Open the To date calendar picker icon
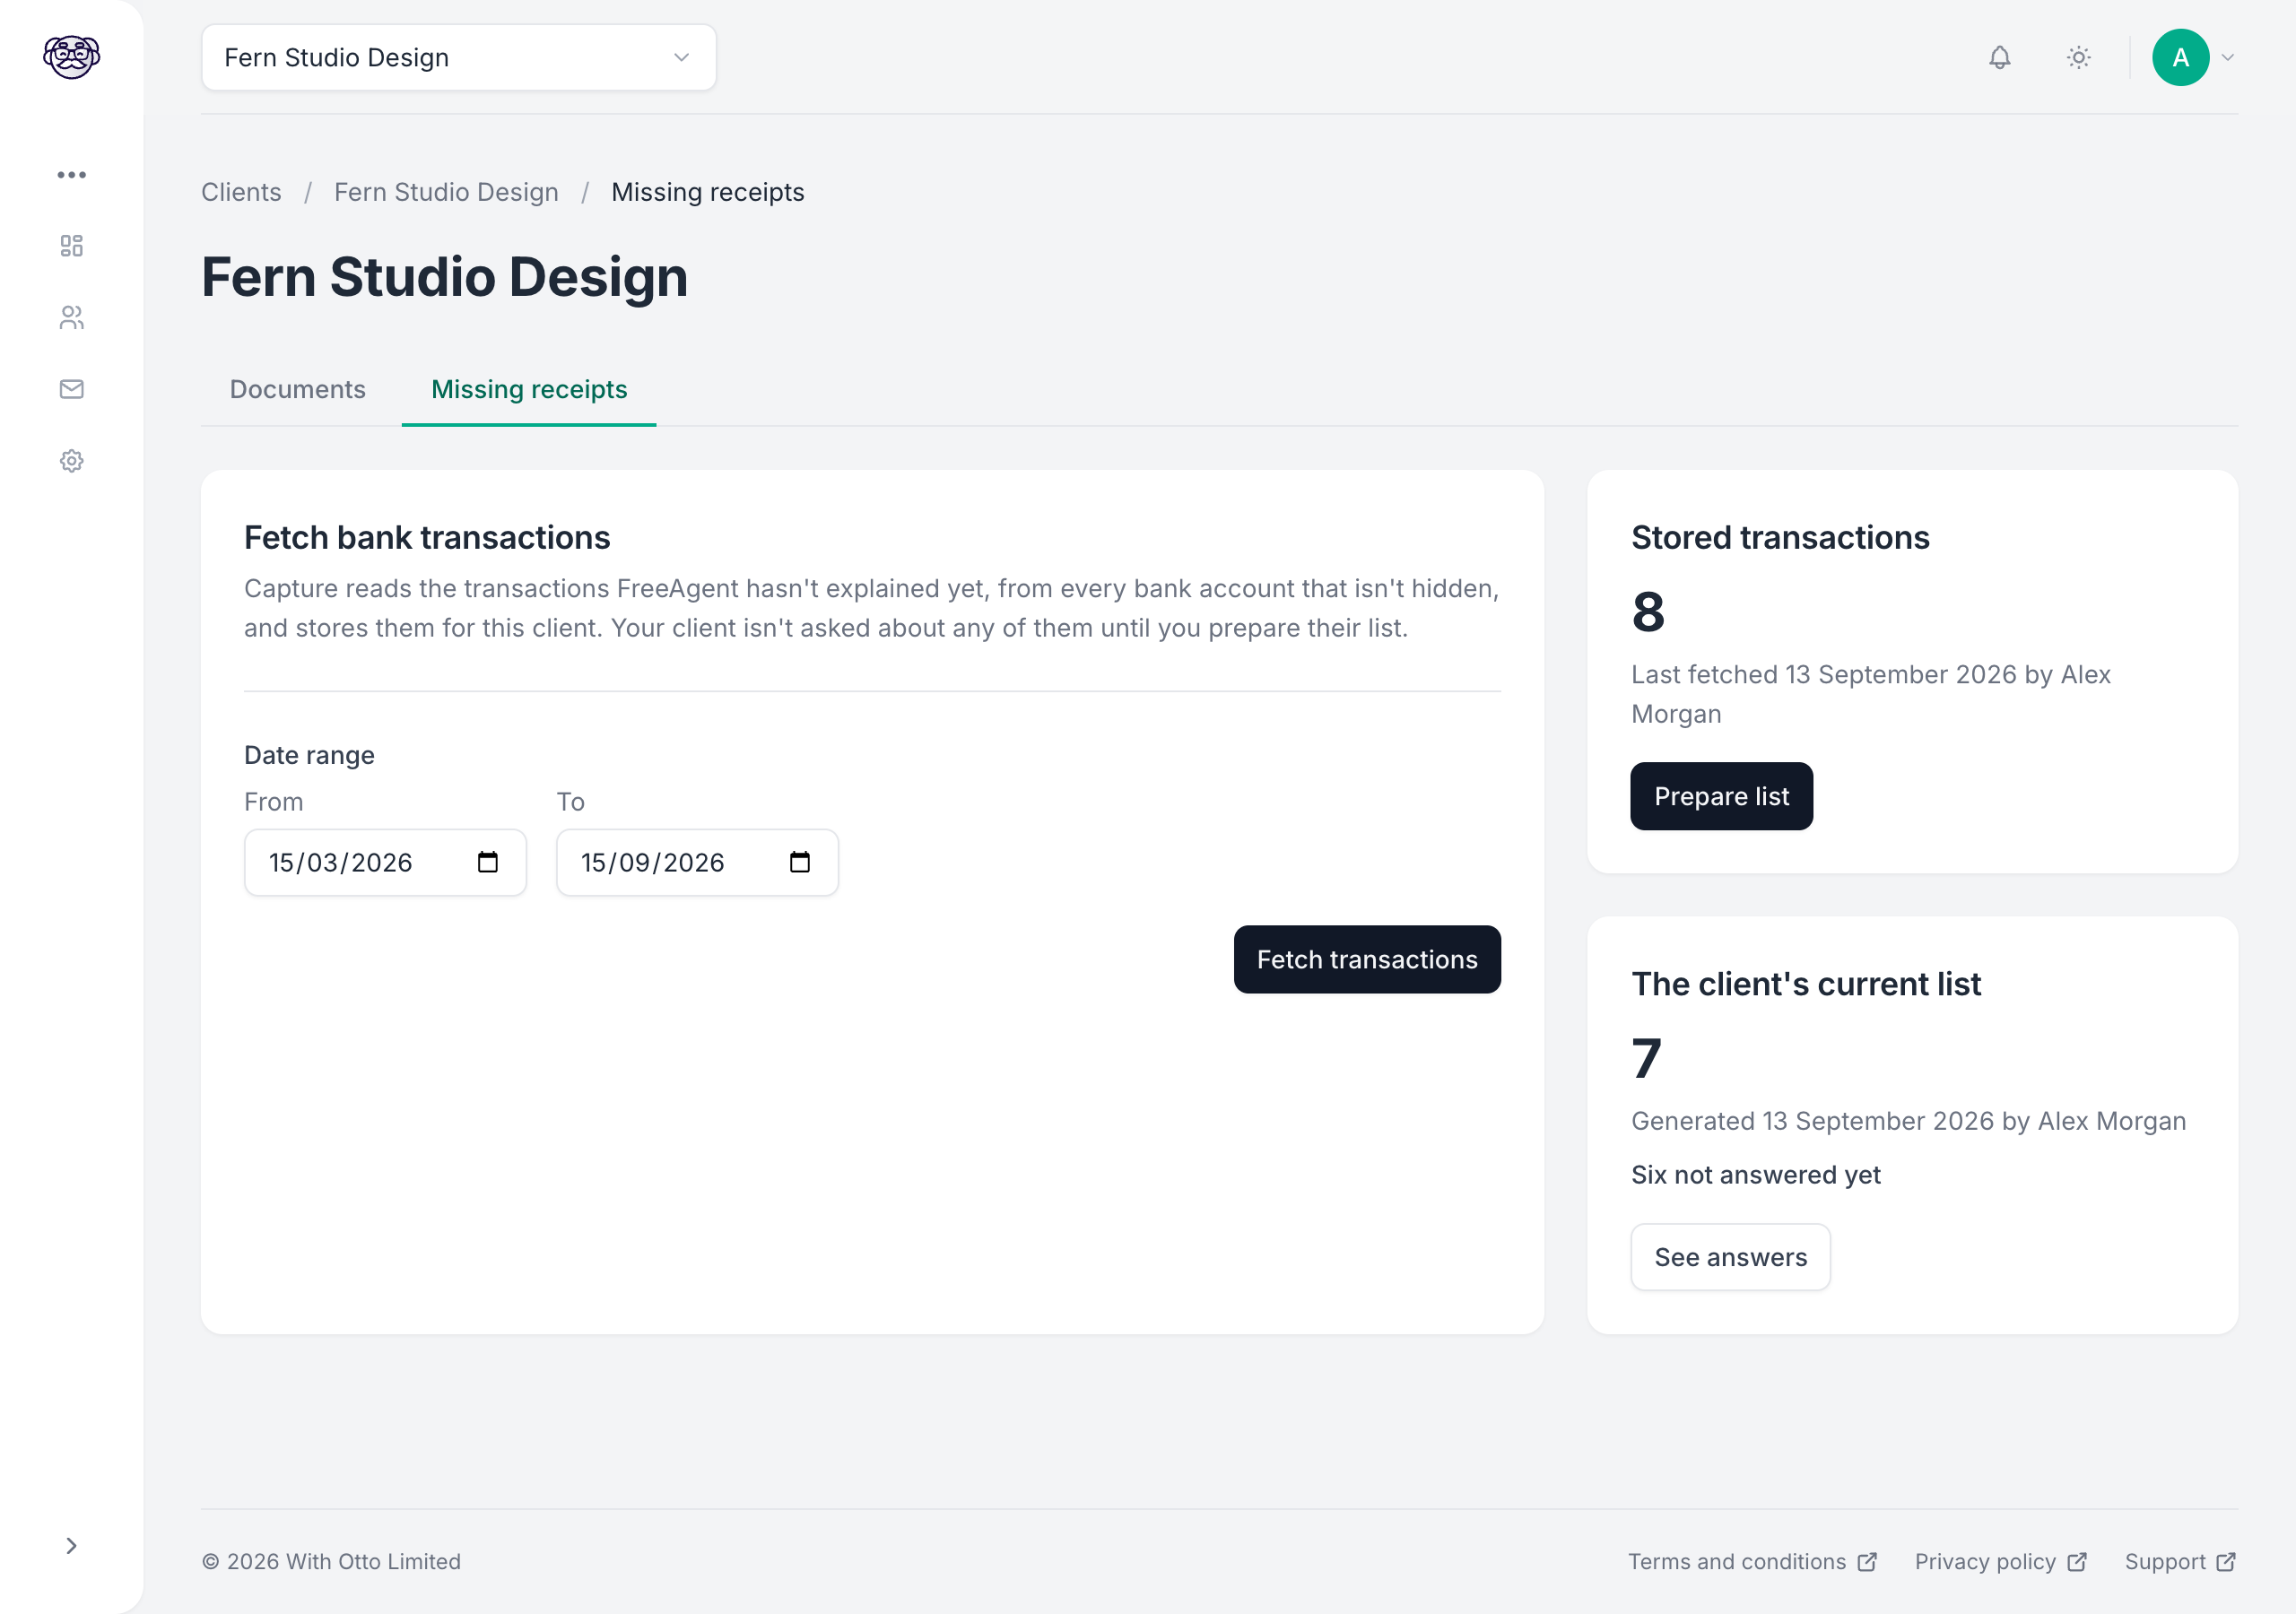The image size is (2296, 1614). (x=800, y=862)
